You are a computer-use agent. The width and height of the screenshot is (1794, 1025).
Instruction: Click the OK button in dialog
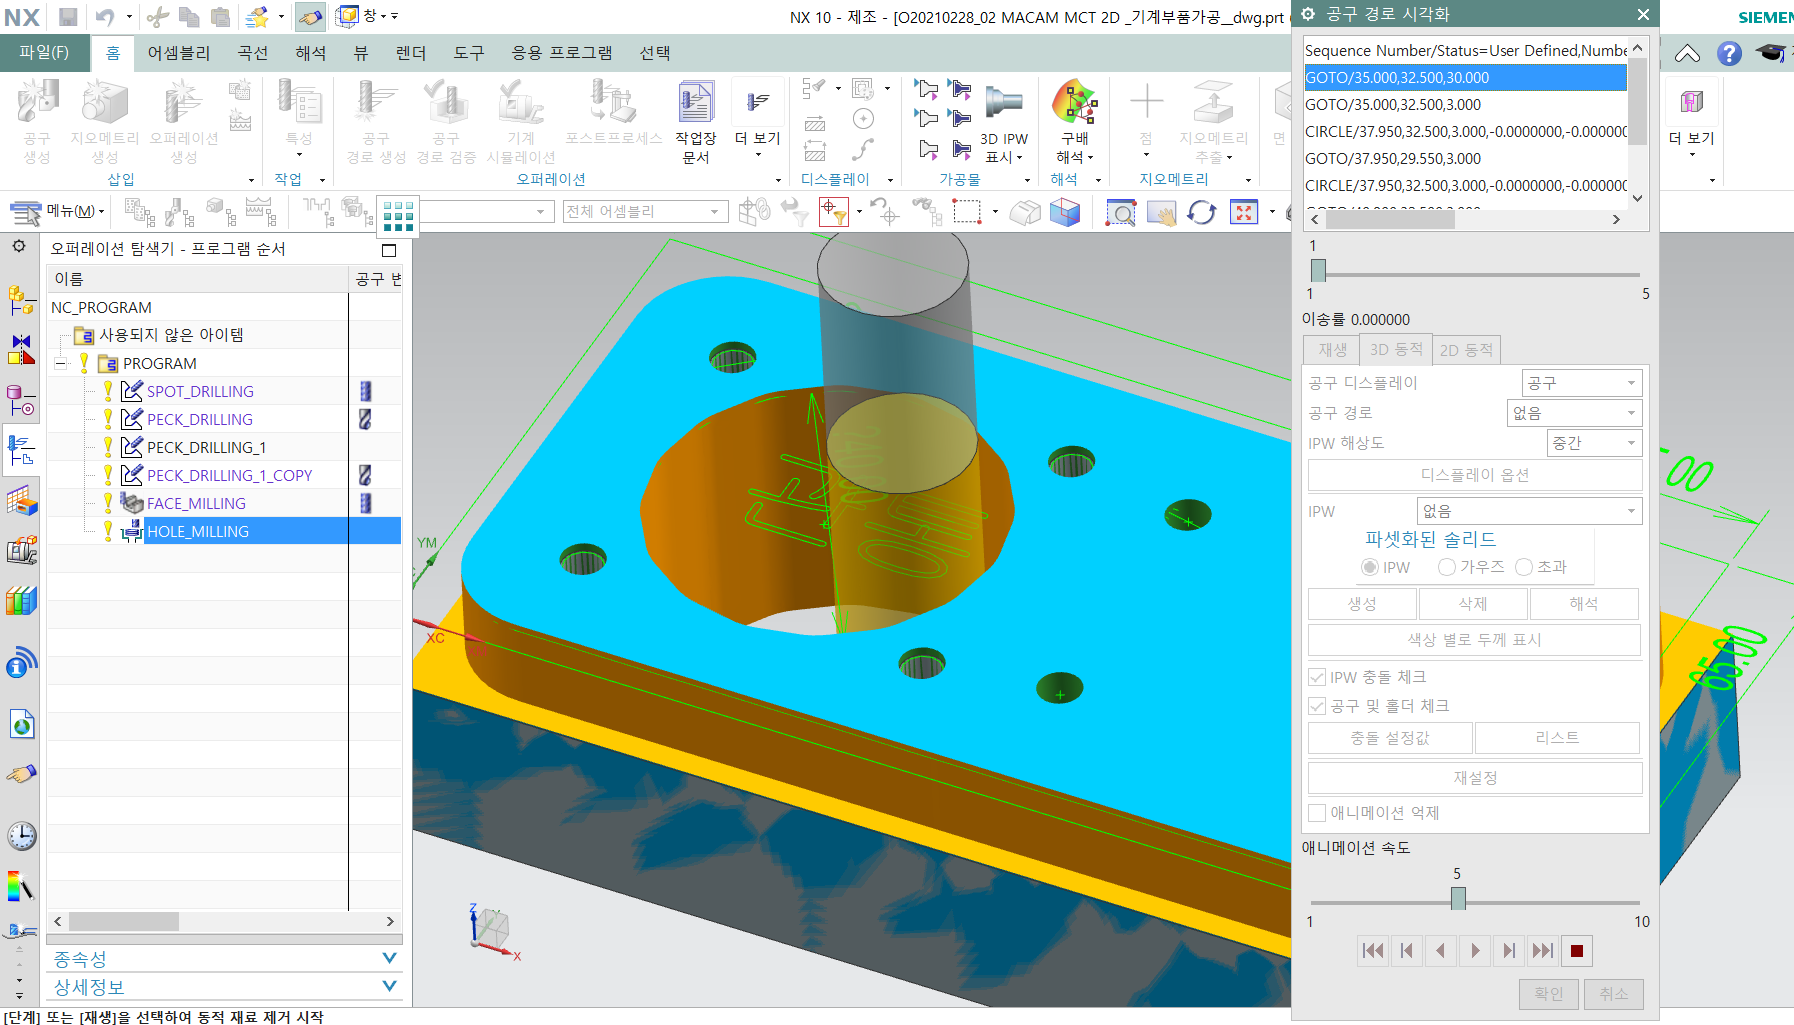tap(1549, 994)
